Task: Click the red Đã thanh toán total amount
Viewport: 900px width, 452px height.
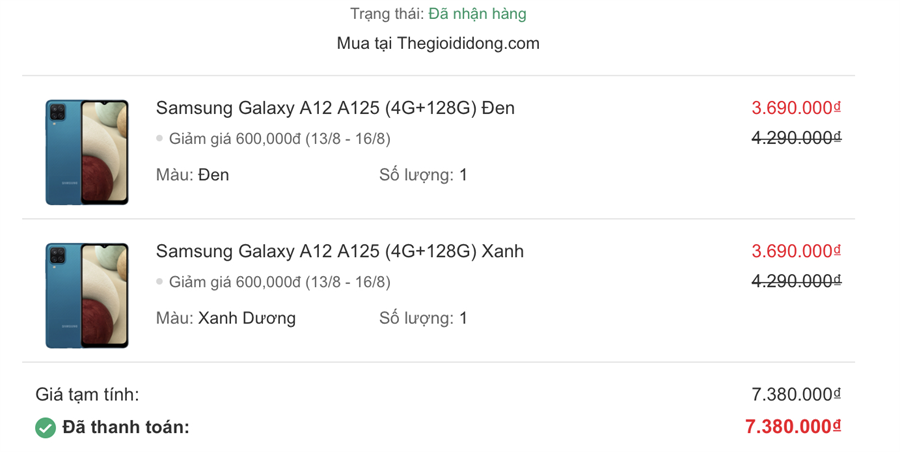Action: pyautogui.click(x=793, y=427)
